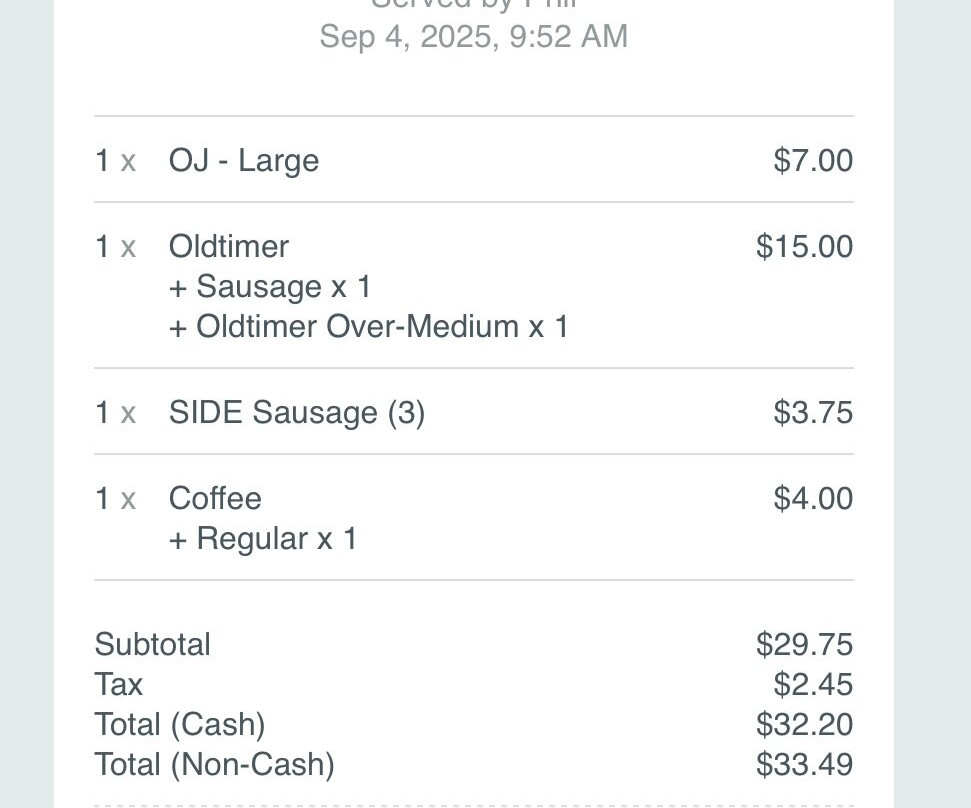The width and height of the screenshot is (971, 808).
Task: Select the Coffee item name
Action: (x=215, y=499)
